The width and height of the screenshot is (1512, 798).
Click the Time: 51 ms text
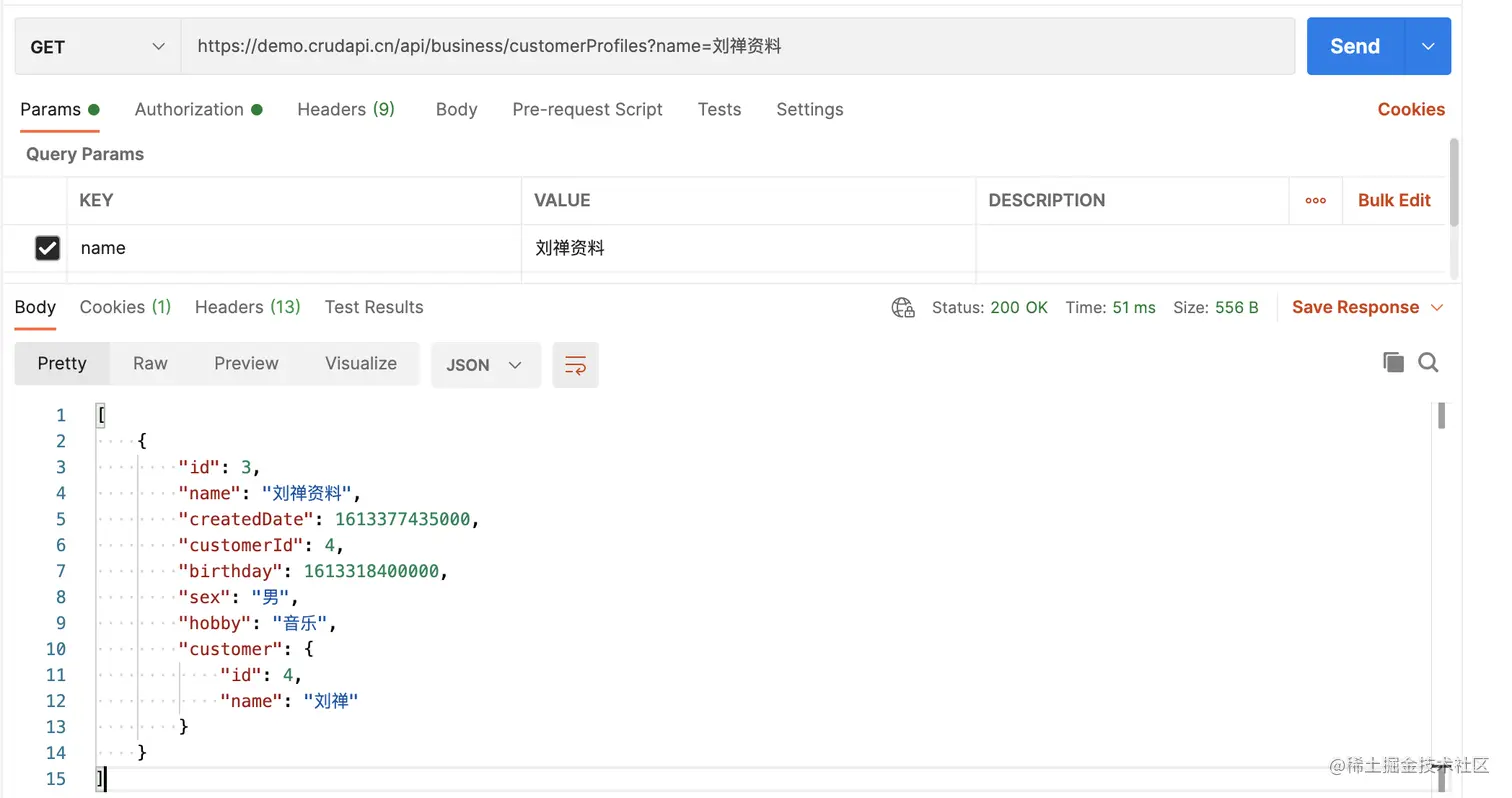click(x=1110, y=307)
